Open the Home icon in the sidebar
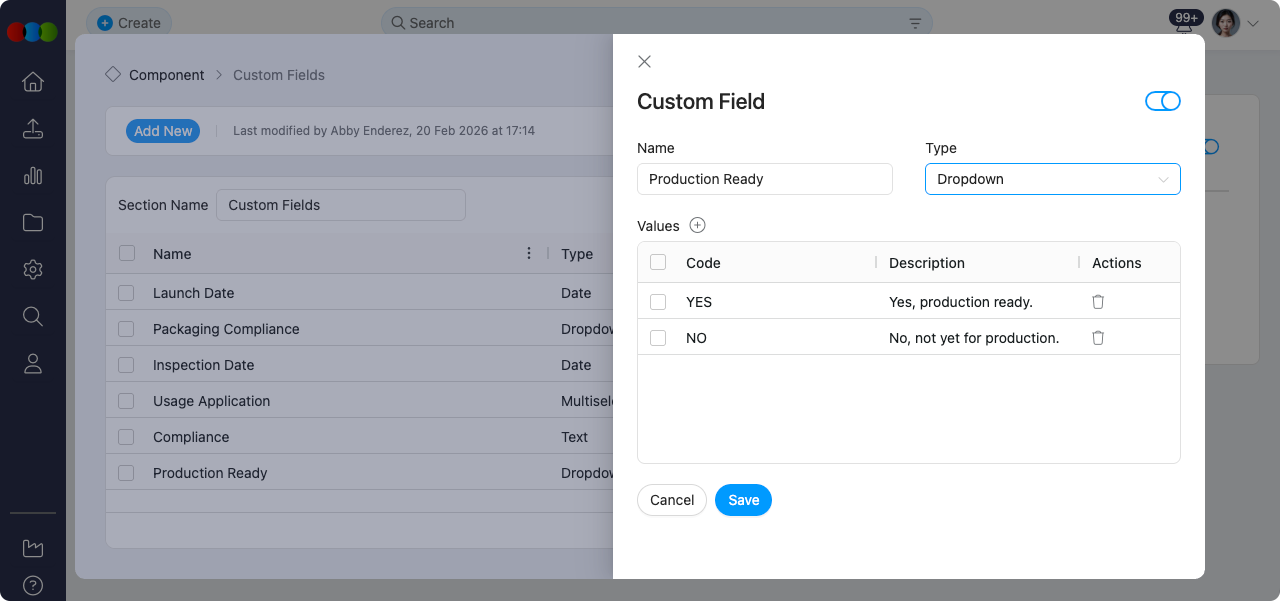The image size is (1280, 601). [x=32, y=82]
